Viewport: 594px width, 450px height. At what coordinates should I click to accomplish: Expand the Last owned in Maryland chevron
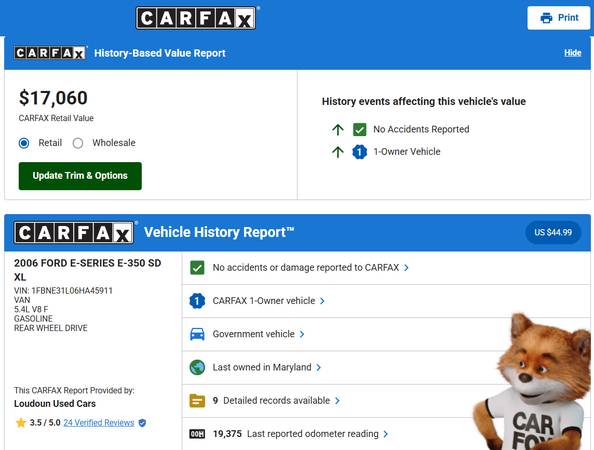click(319, 367)
